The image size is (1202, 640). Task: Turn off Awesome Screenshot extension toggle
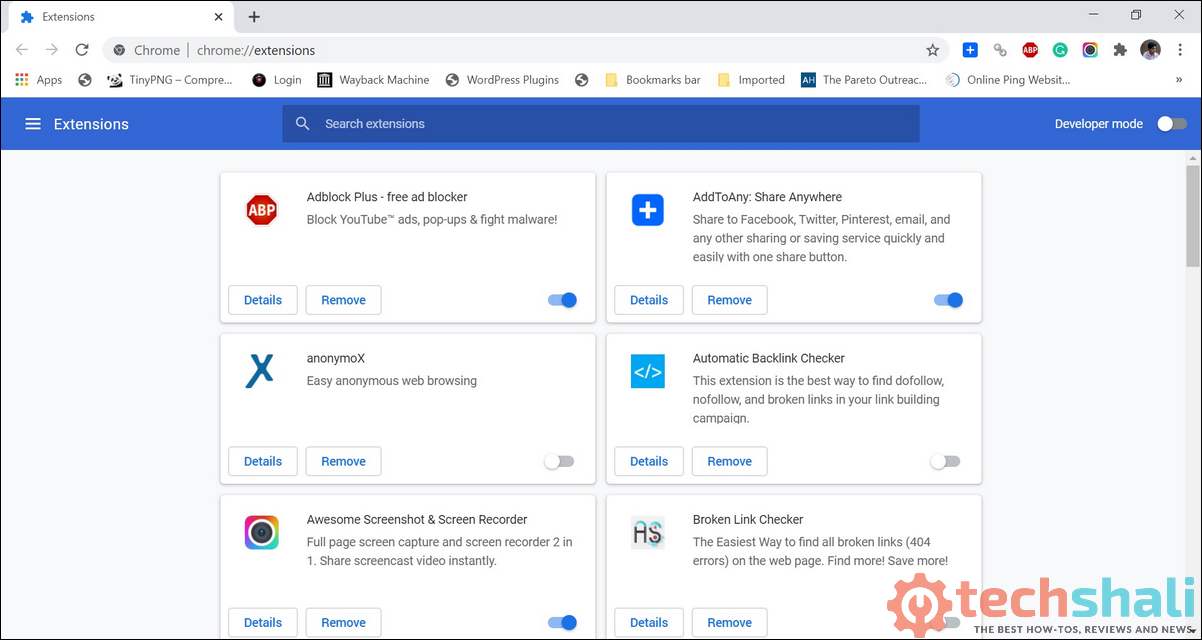[563, 622]
